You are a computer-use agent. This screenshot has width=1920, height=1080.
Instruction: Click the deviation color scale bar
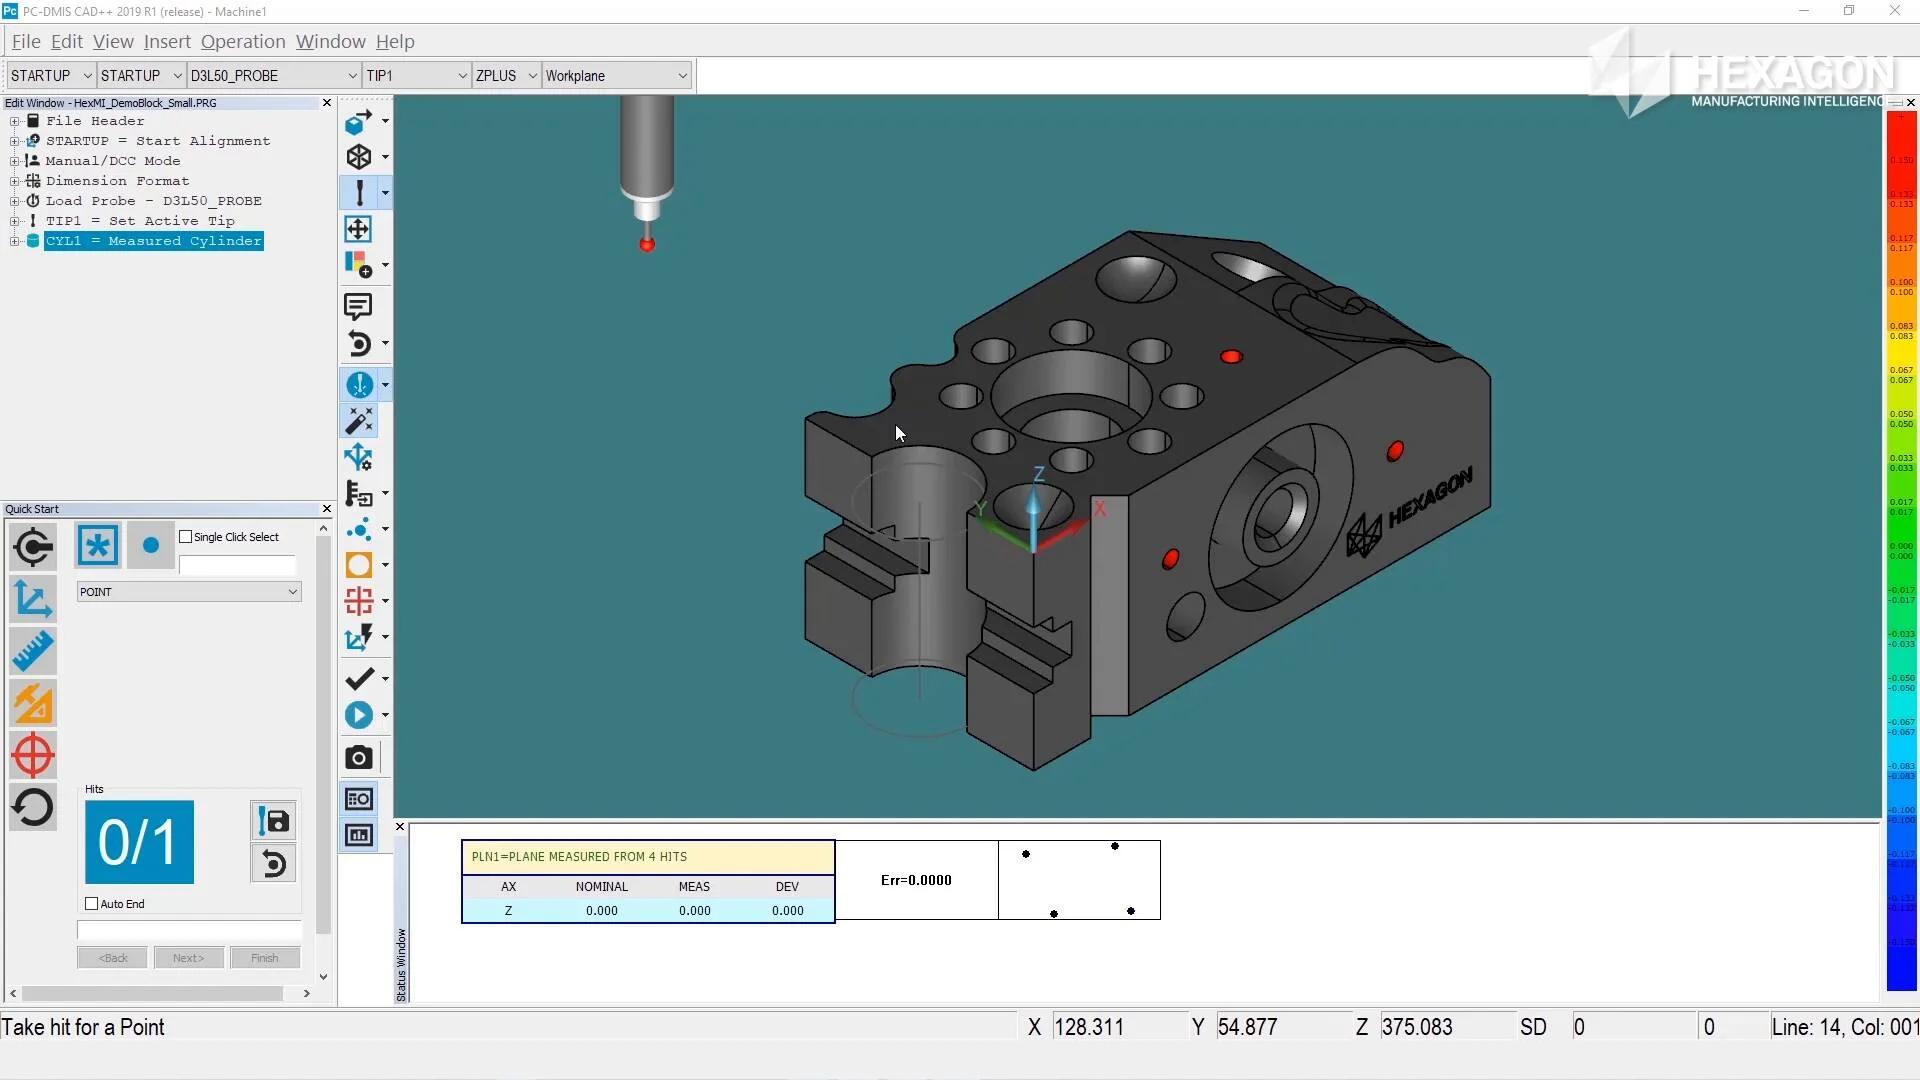click(x=1900, y=550)
